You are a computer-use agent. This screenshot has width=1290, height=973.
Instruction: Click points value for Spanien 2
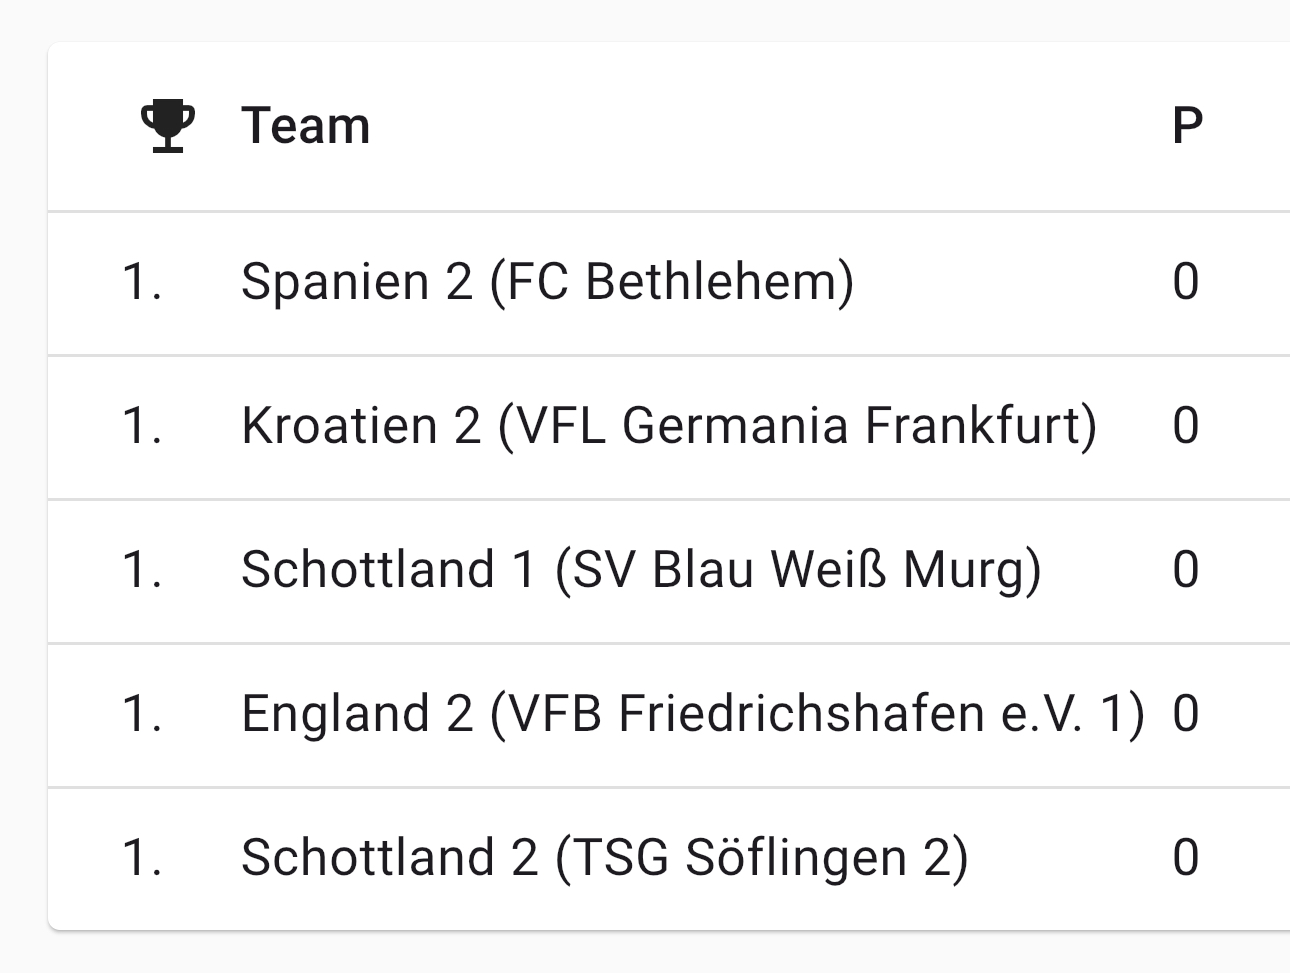pyautogui.click(x=1186, y=281)
